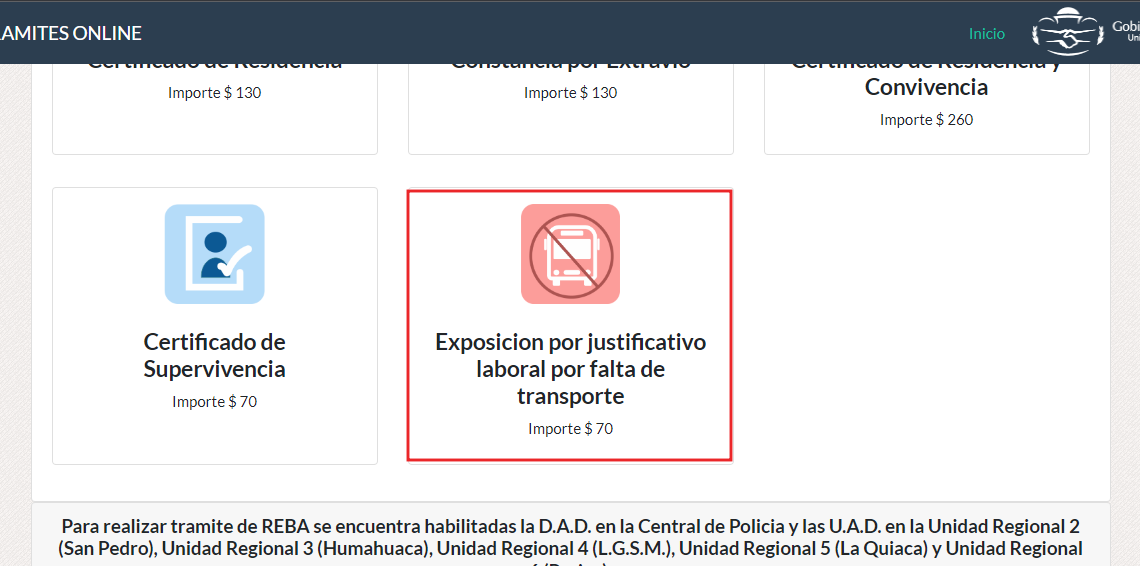Click the cut-off heading above Convivencia

pos(926,66)
